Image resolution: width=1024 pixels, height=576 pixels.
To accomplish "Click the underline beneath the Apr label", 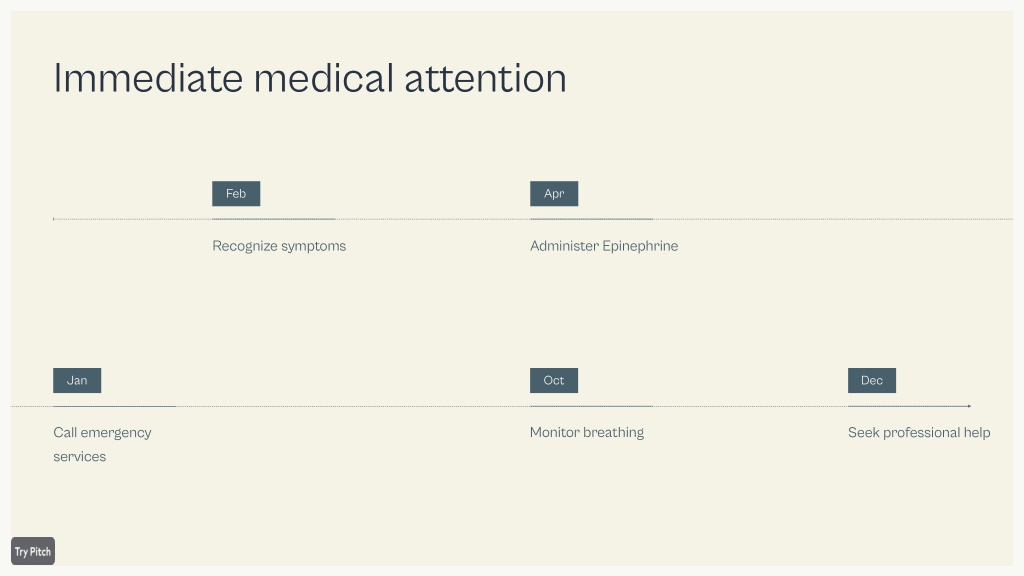I will point(592,219).
